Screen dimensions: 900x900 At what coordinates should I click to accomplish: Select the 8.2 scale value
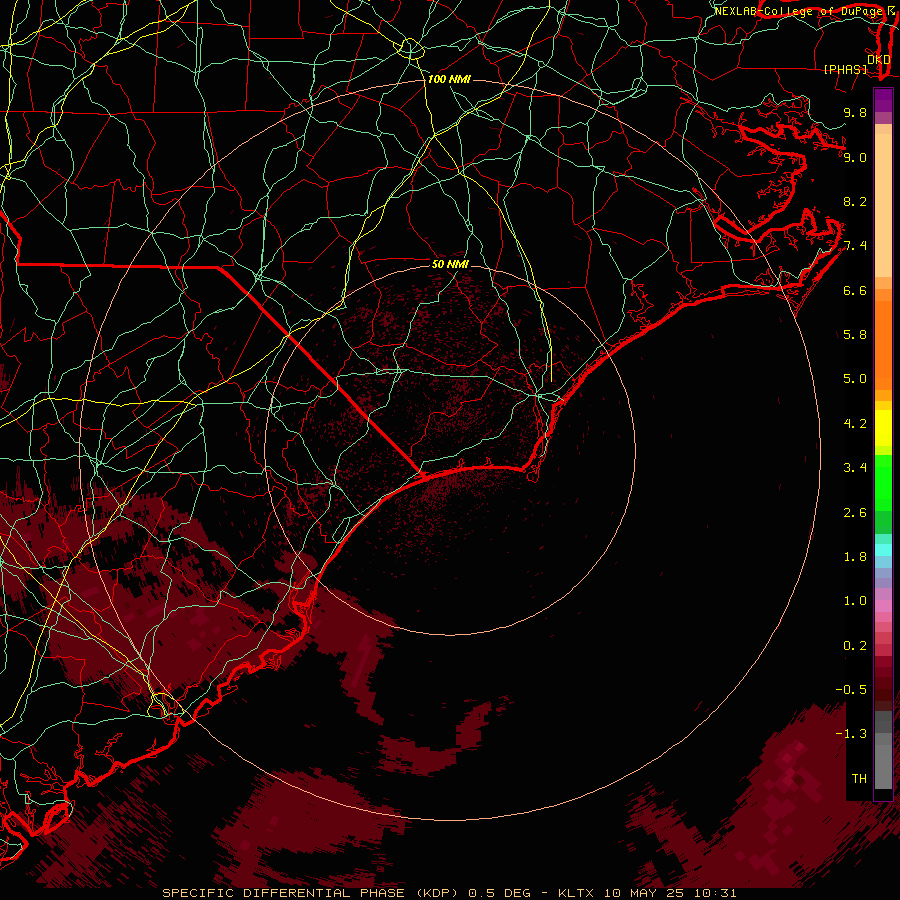point(855,201)
